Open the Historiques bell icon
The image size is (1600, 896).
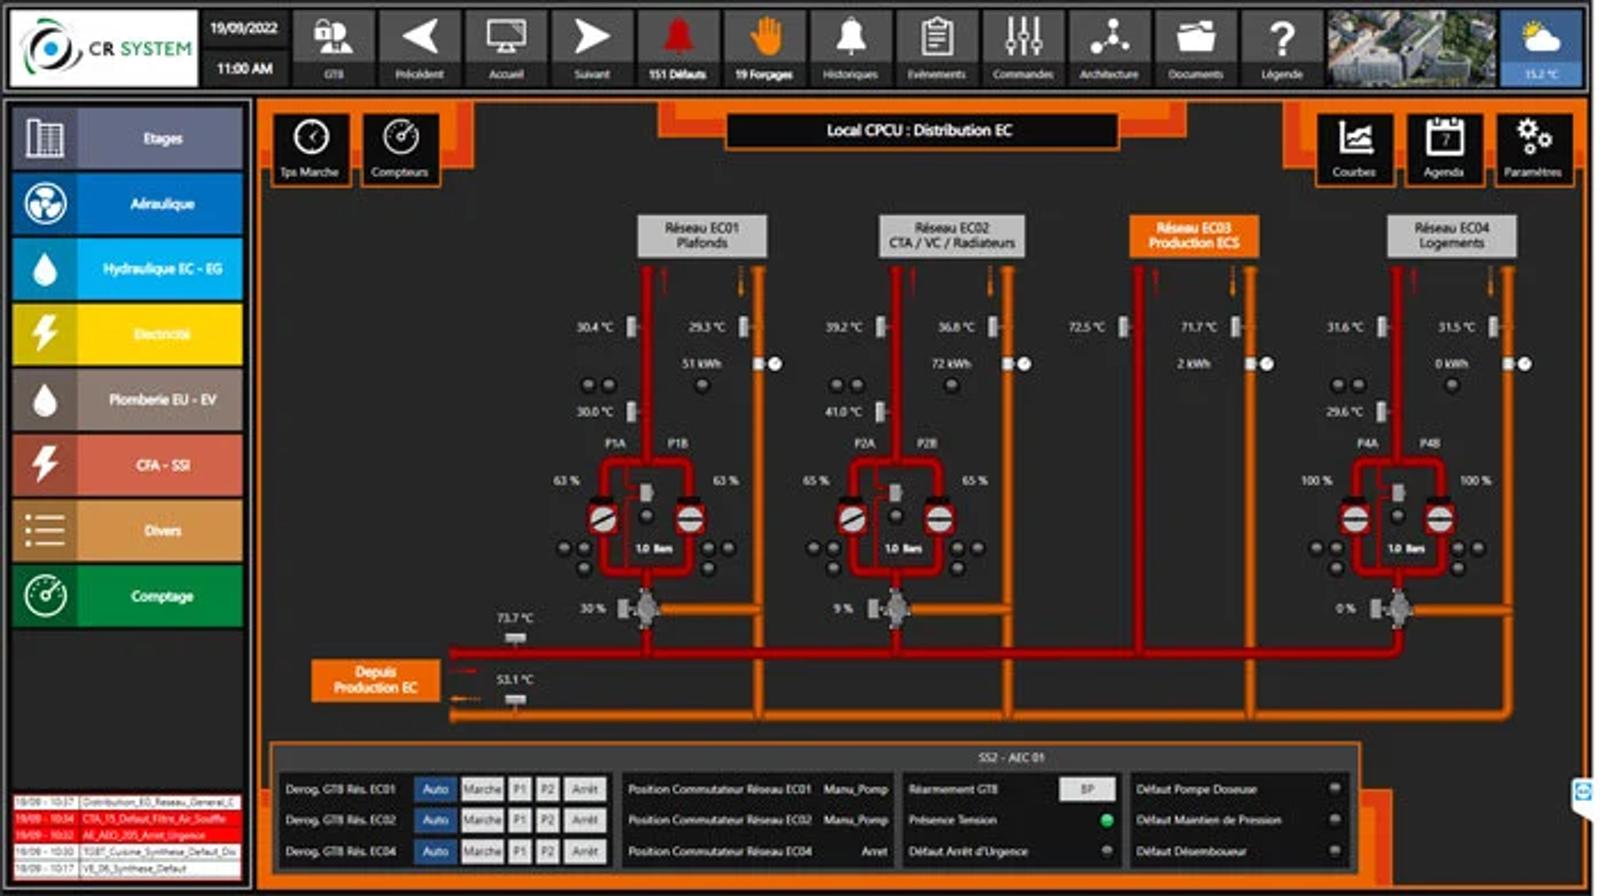[850, 47]
